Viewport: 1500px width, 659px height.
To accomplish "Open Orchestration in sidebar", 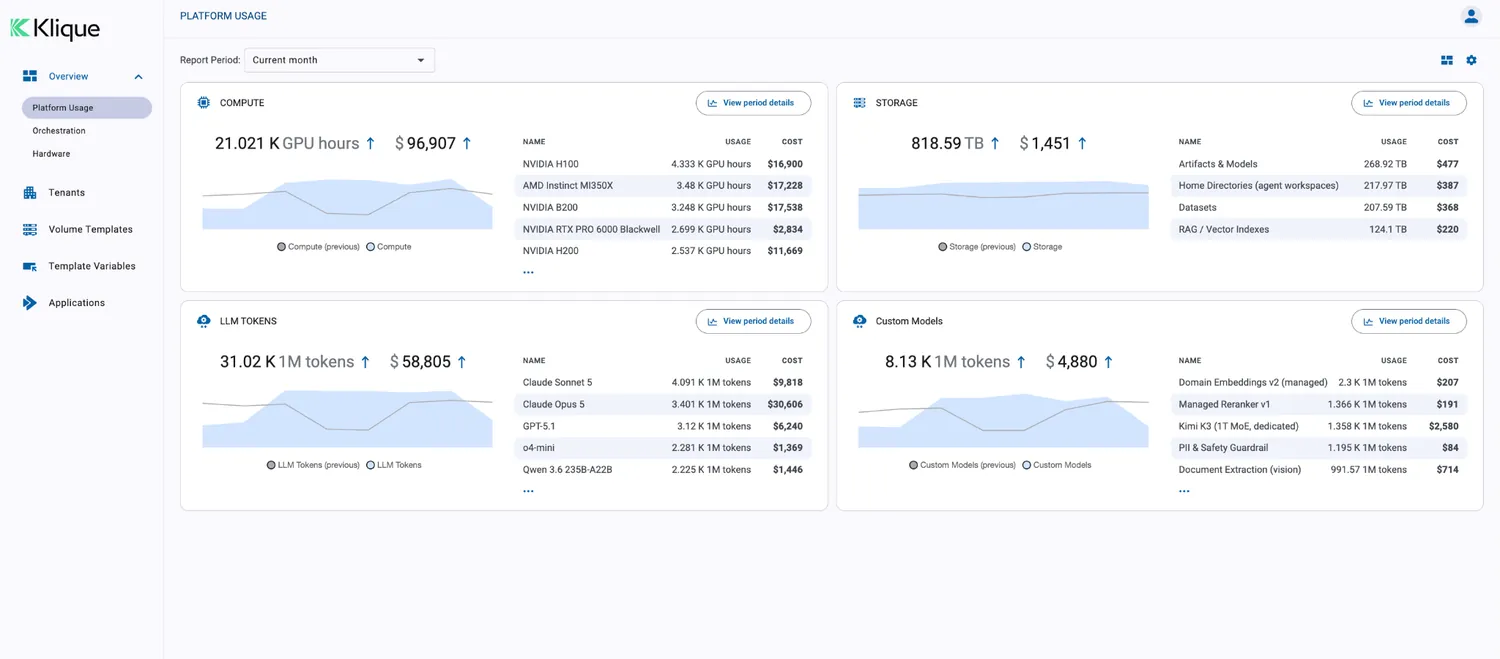I will (x=59, y=131).
